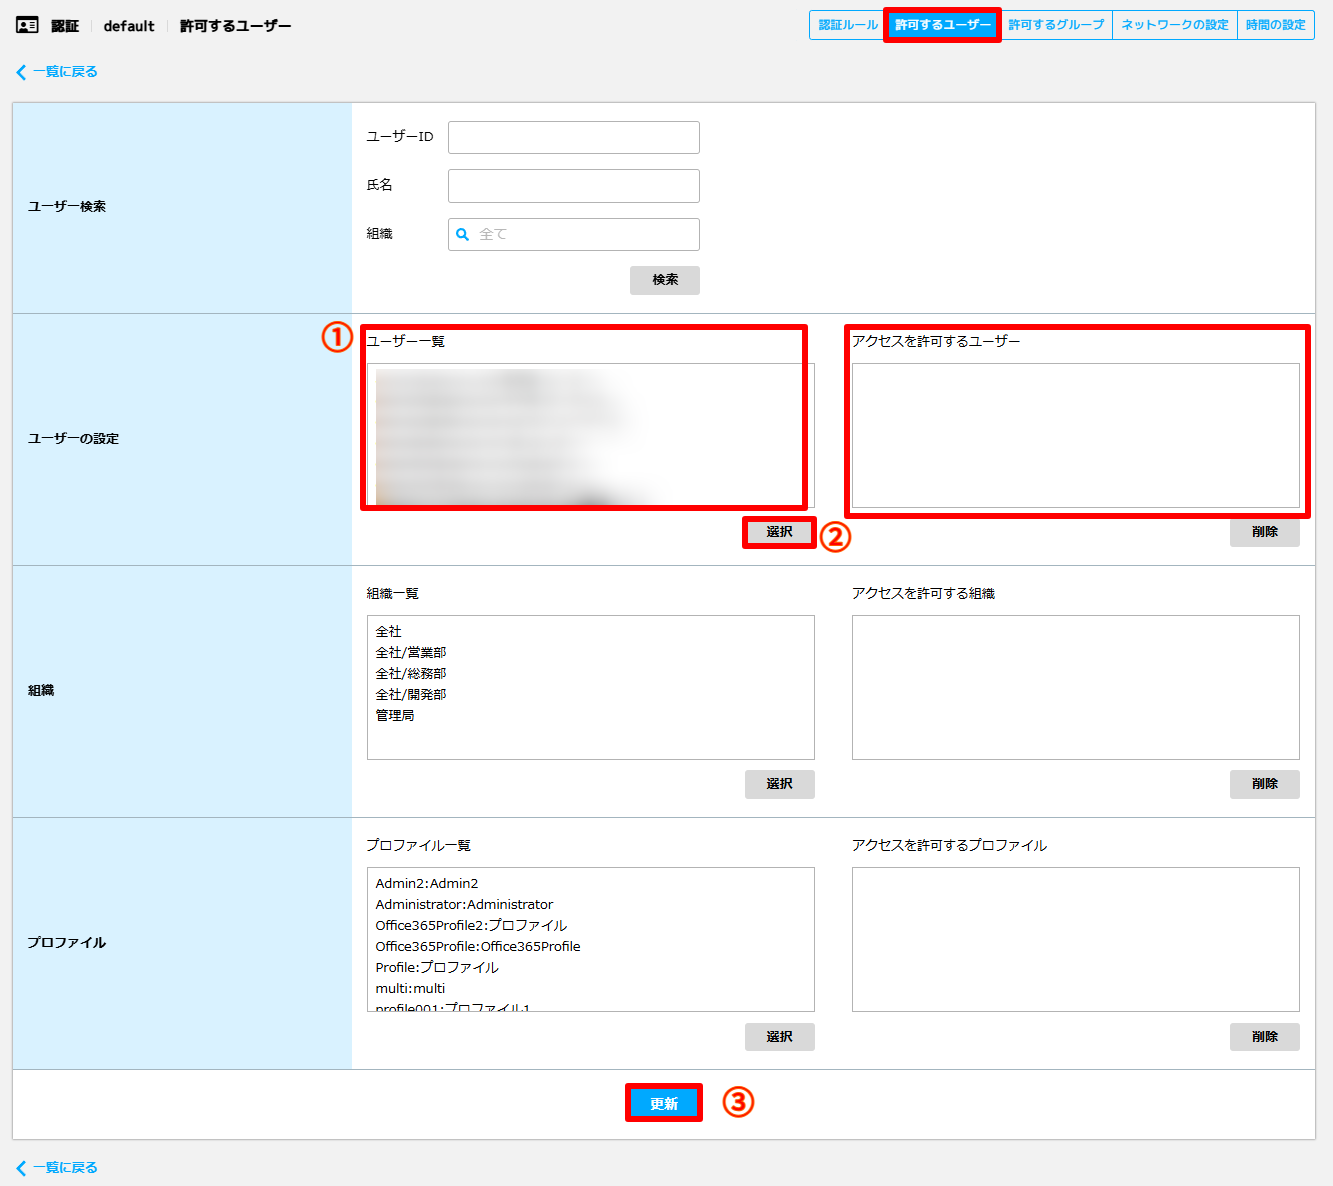
Task: Click the back chevron at the top 一覧に戻る
Action: [x=21, y=72]
